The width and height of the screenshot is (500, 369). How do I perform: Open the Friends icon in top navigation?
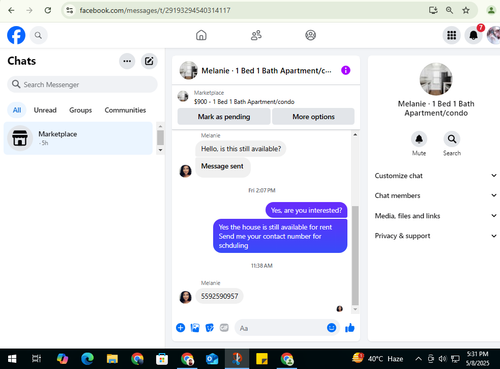256,35
